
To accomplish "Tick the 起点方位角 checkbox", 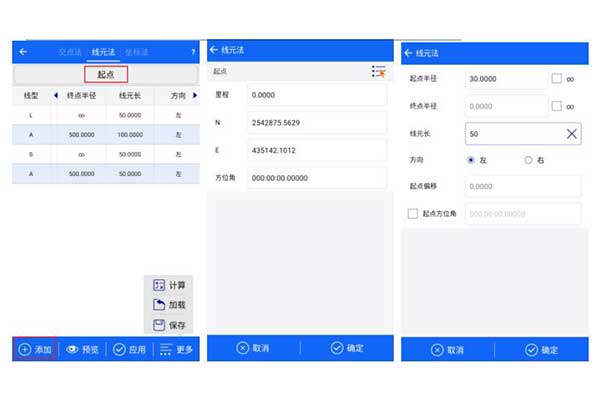I will click(x=413, y=214).
